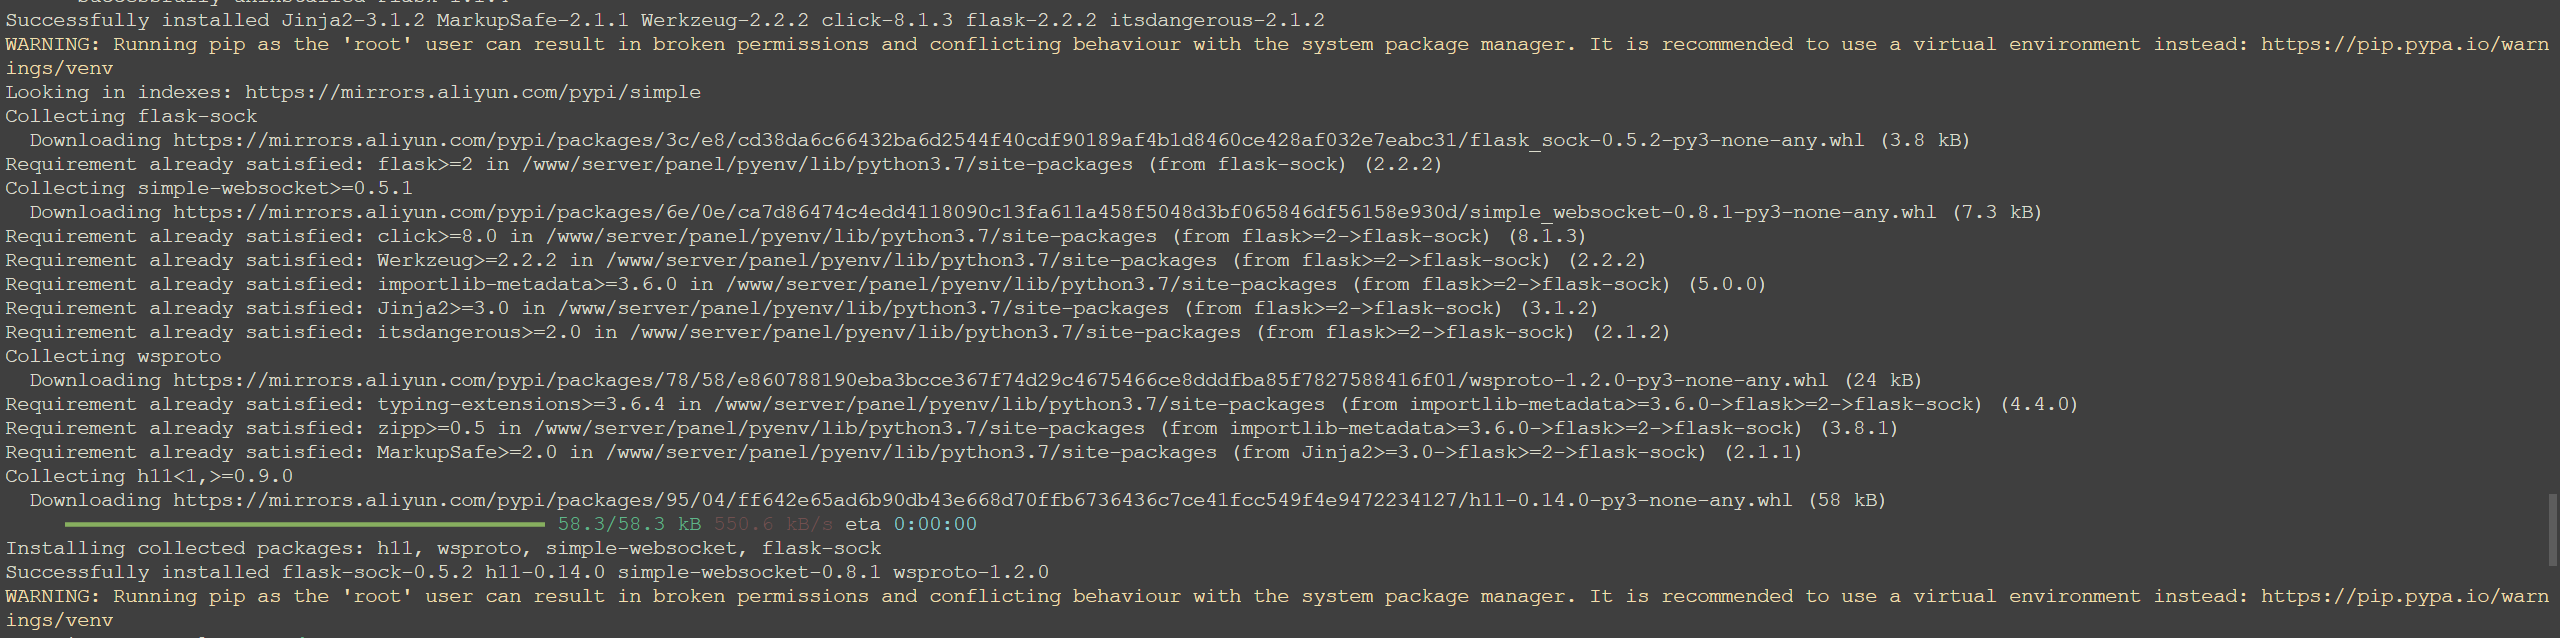
Task: Open the wsproto-1.2.0 wheel download URL
Action: pyautogui.click(x=1000, y=380)
